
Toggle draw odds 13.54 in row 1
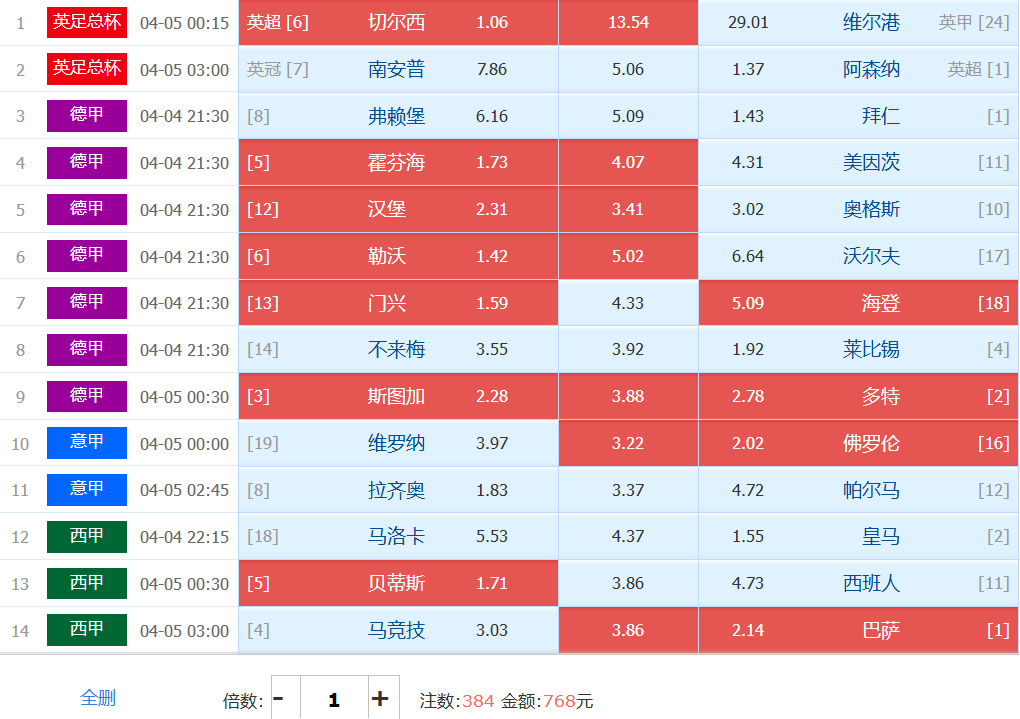(x=628, y=22)
